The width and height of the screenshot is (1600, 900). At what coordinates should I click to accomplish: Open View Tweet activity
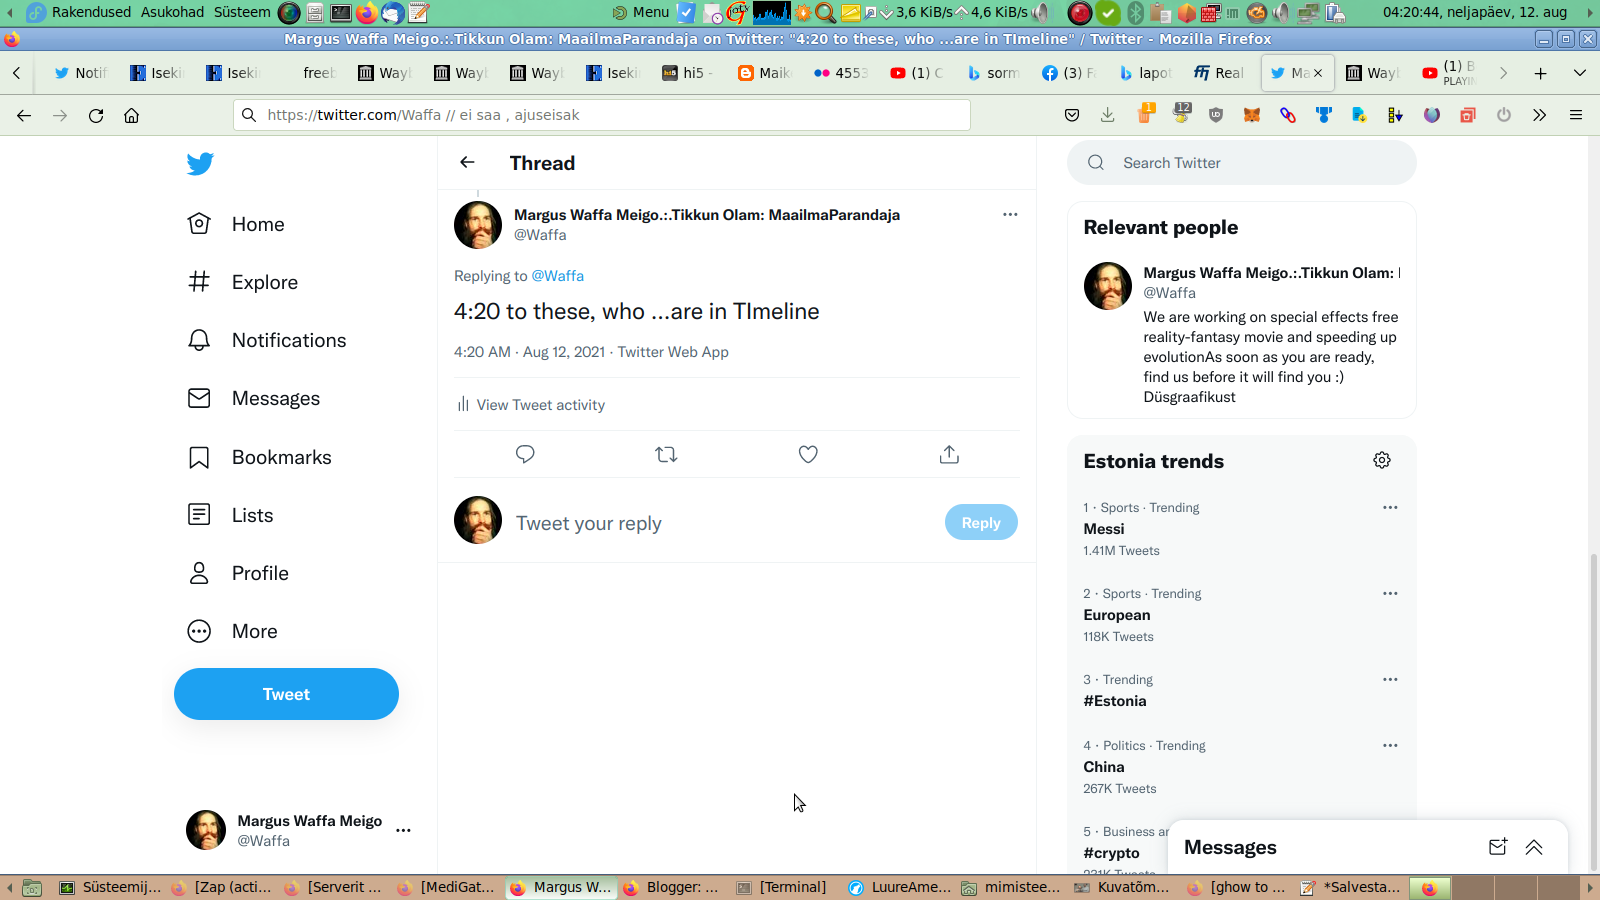point(530,405)
